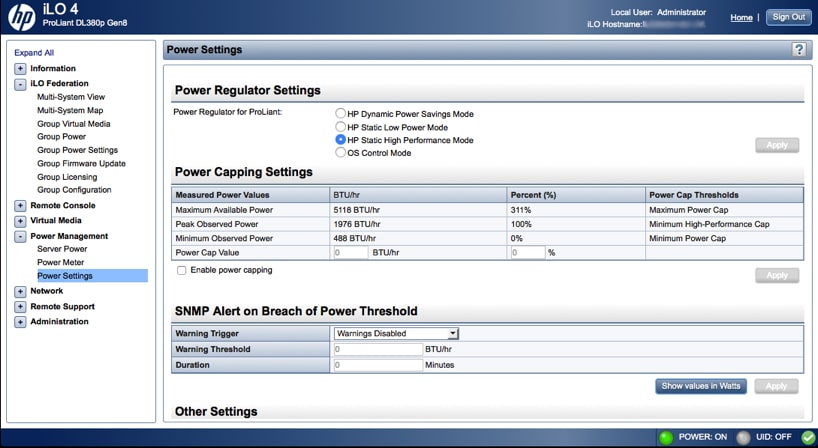818x448 pixels.
Task: Collapse the Power Management section
Action: click(20, 236)
